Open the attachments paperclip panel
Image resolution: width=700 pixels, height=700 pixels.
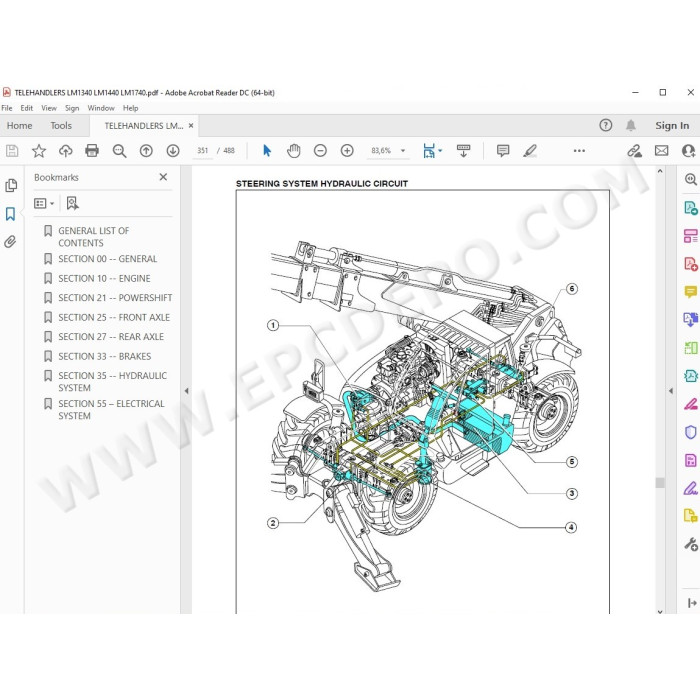click(11, 242)
